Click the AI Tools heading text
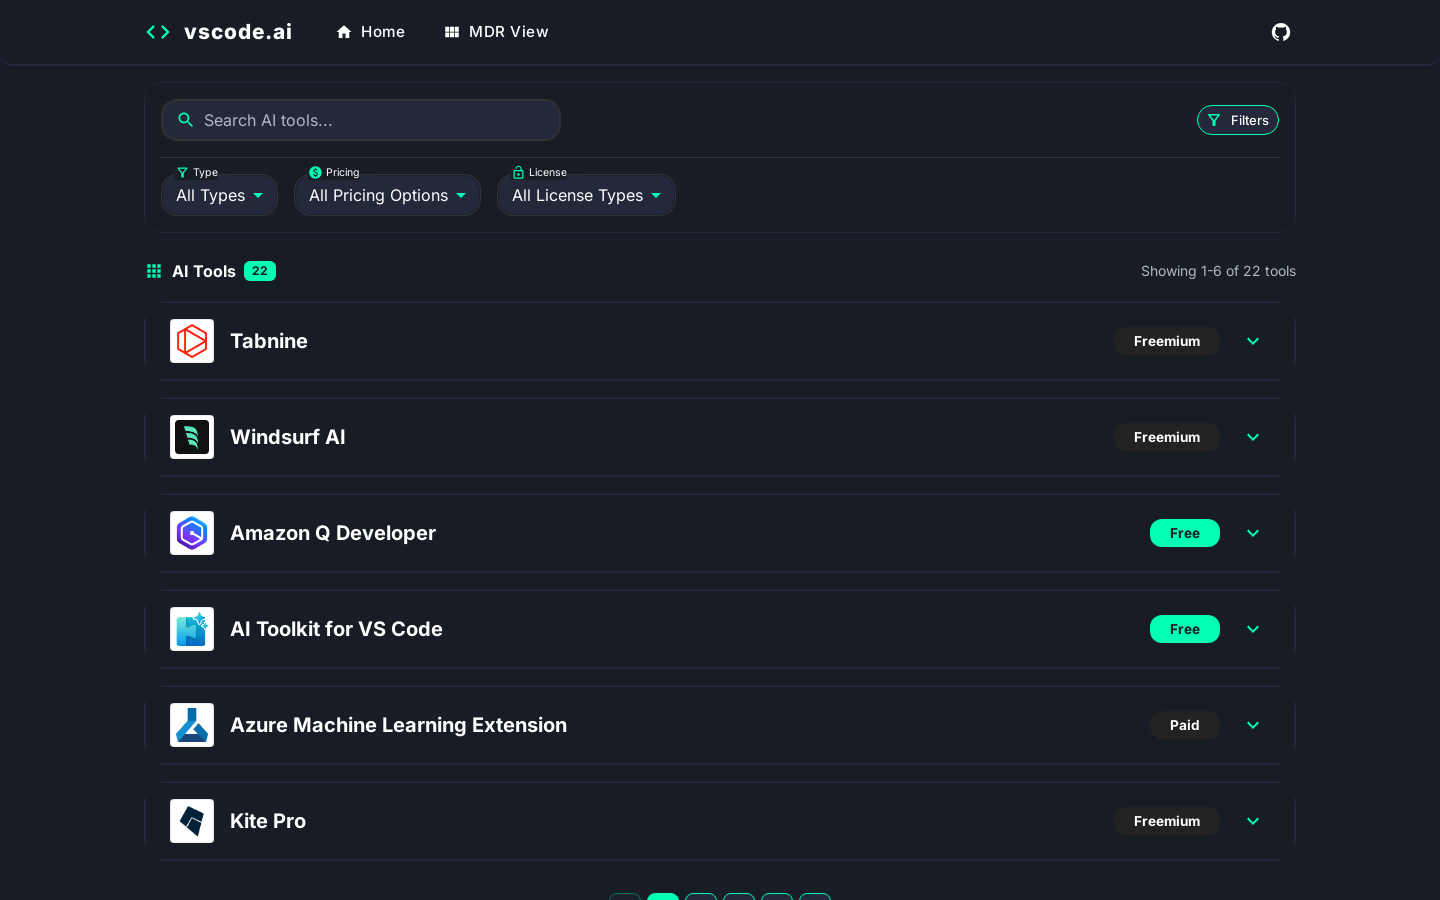 pyautogui.click(x=204, y=271)
